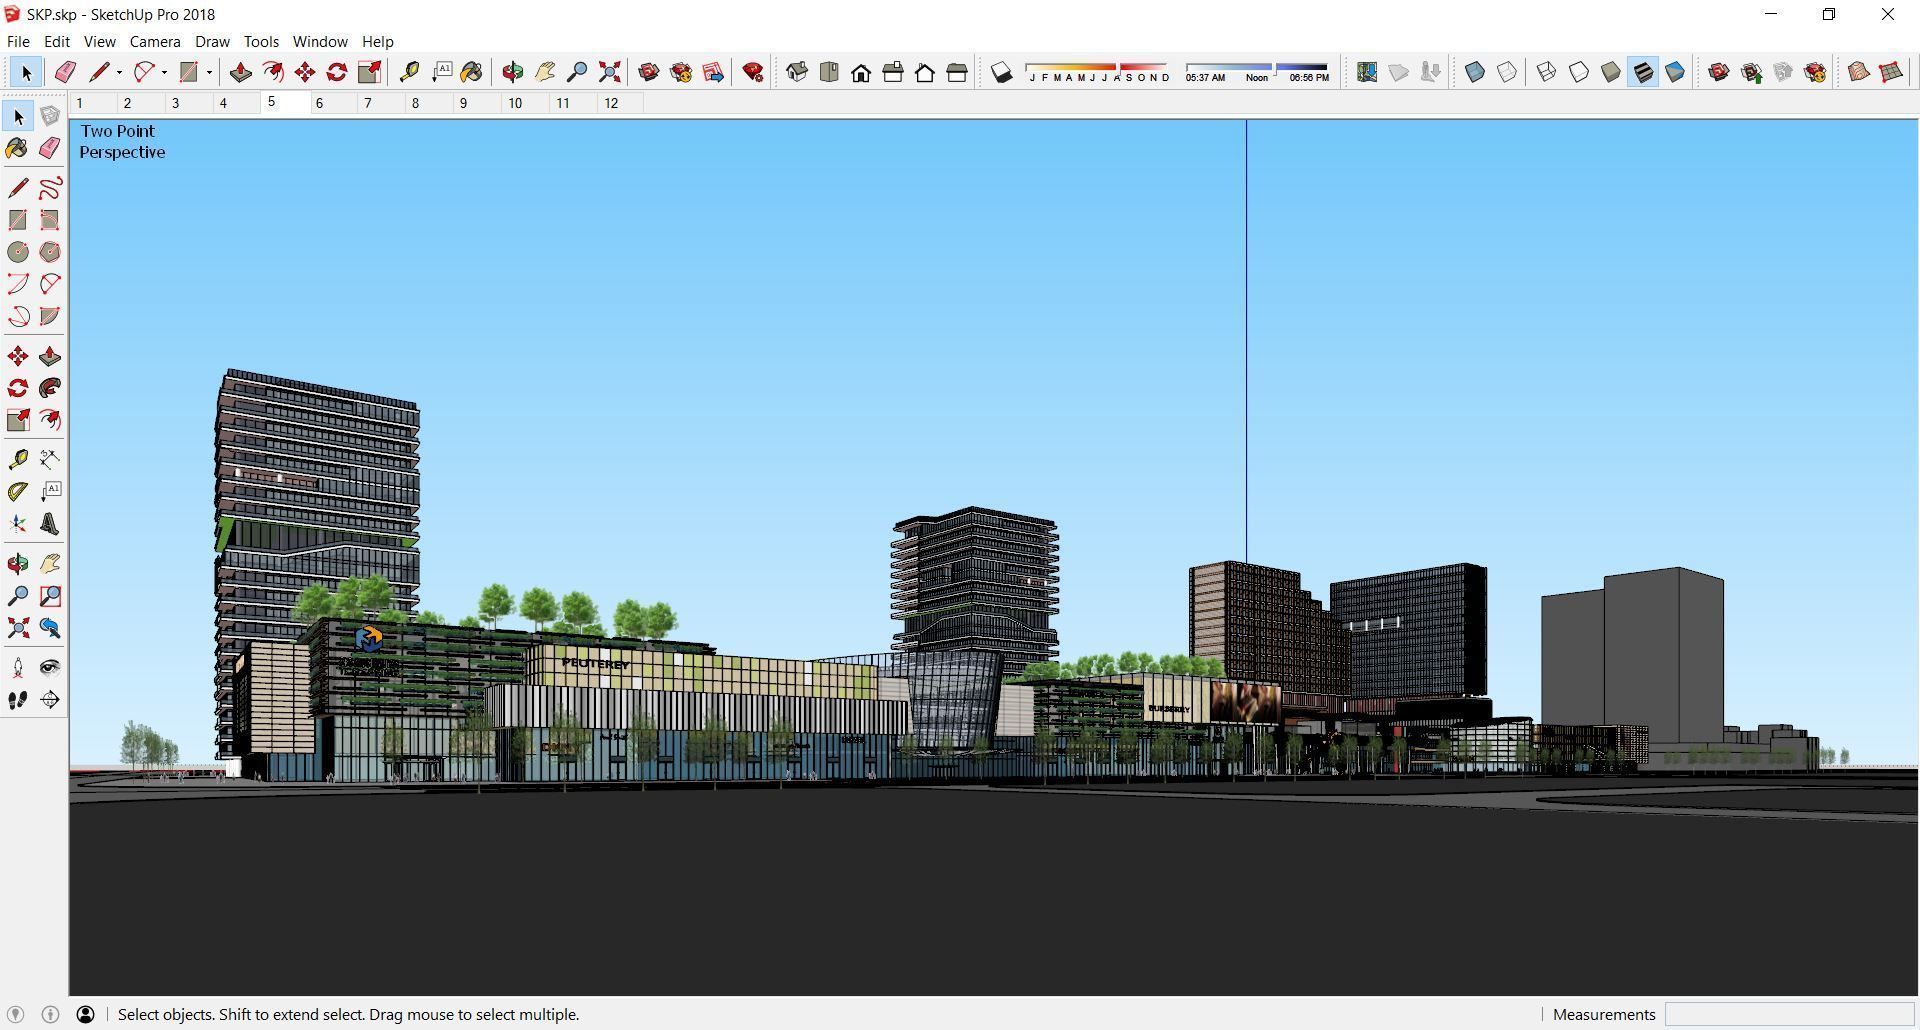Select the Paint Bucket tool in top toolbar
The image size is (1920, 1030).
tap(472, 72)
